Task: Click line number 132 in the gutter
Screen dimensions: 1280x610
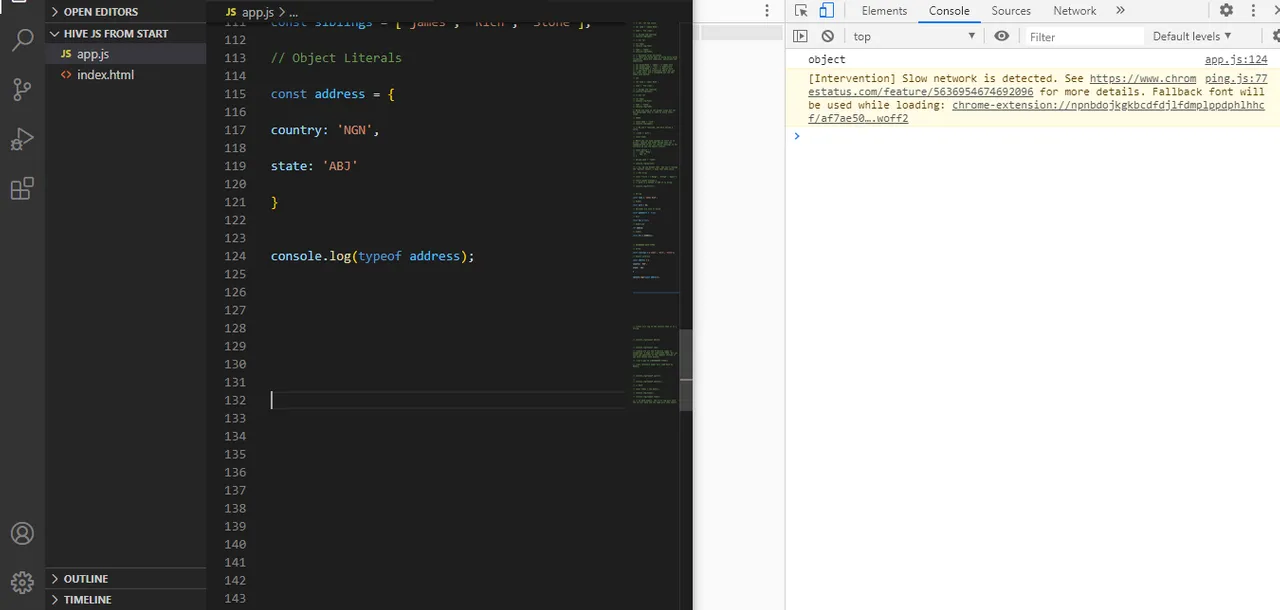Action: (235, 400)
